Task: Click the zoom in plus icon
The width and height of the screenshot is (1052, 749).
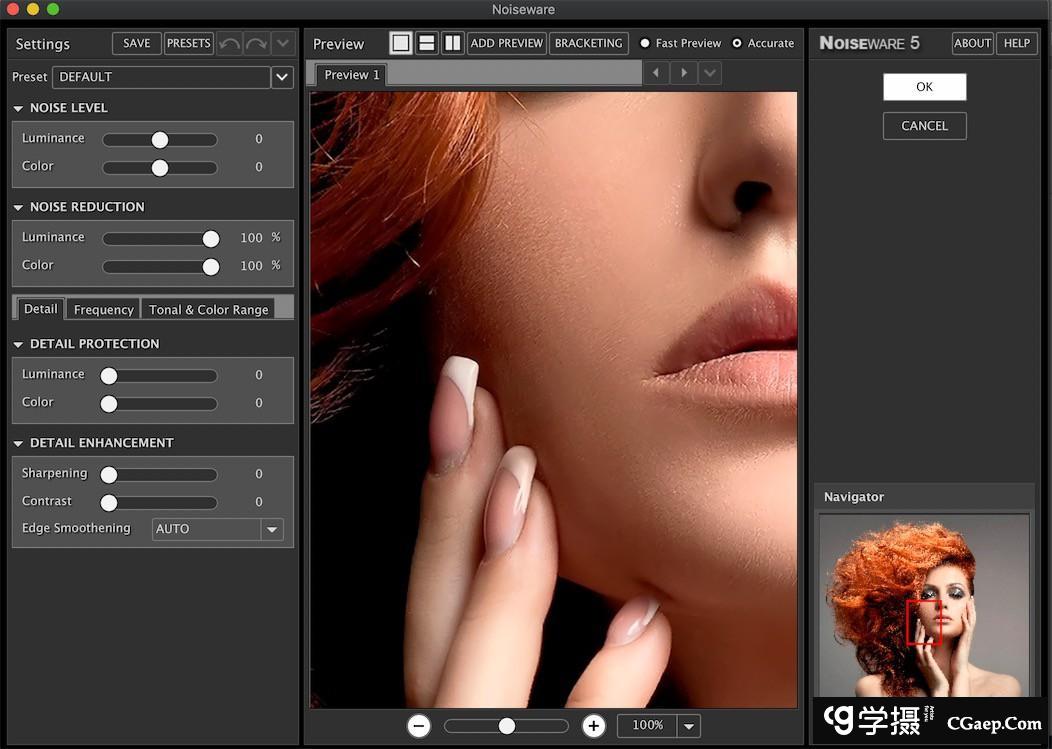Action: pyautogui.click(x=594, y=726)
